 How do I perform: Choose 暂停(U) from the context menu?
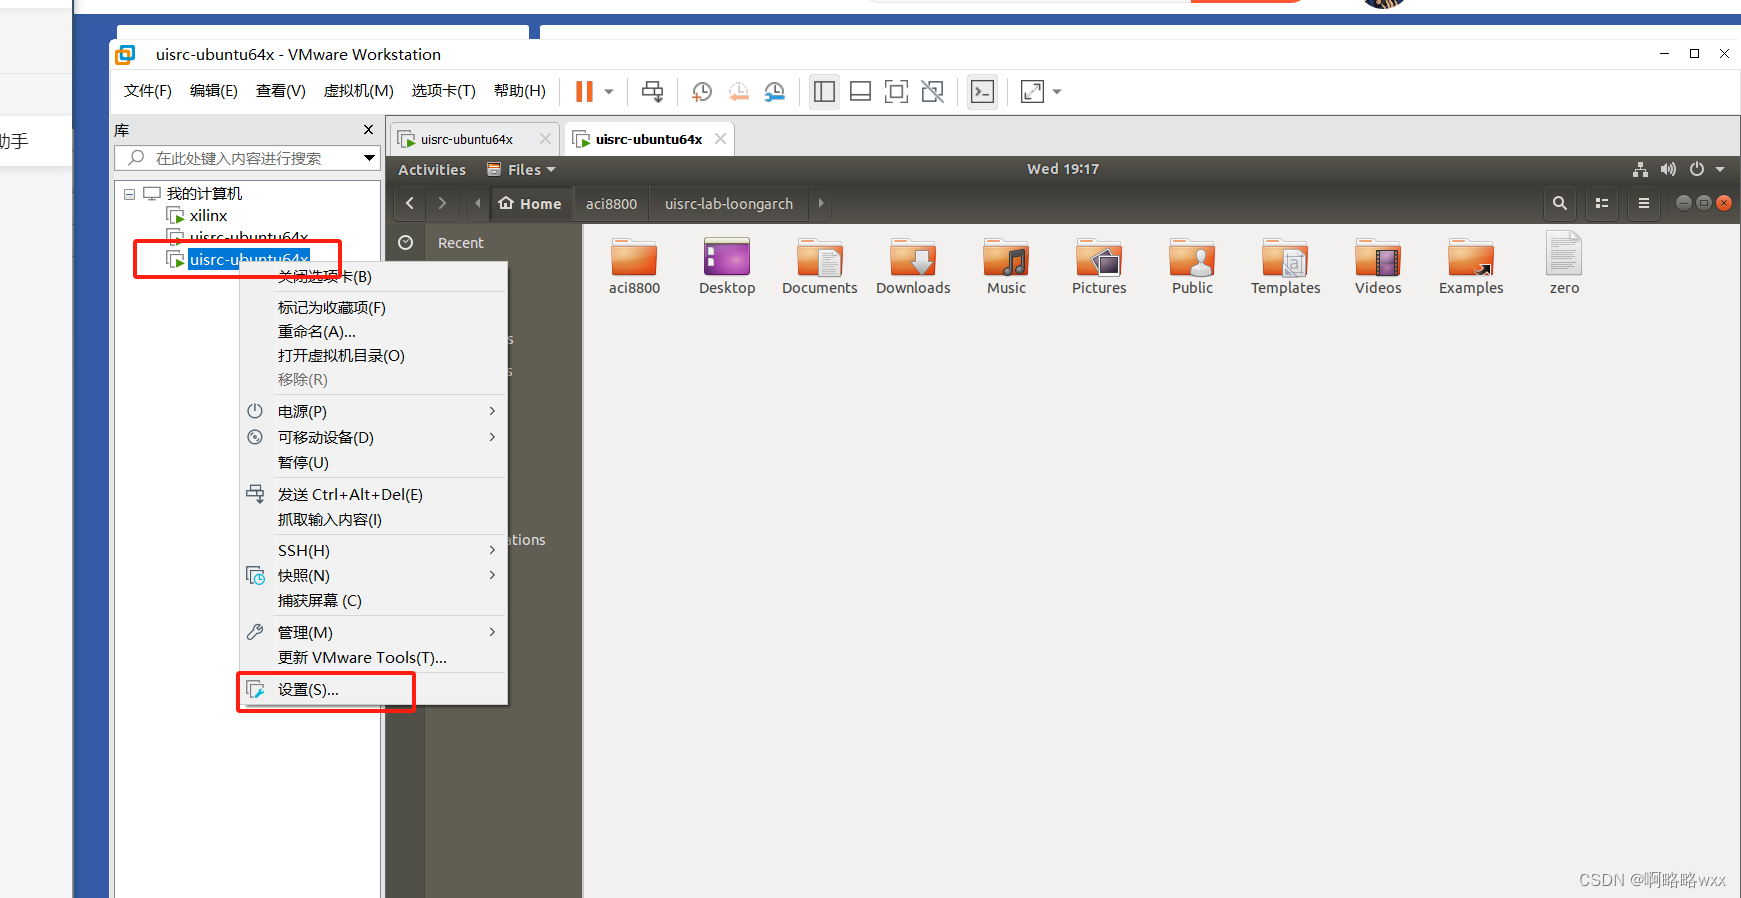point(303,463)
